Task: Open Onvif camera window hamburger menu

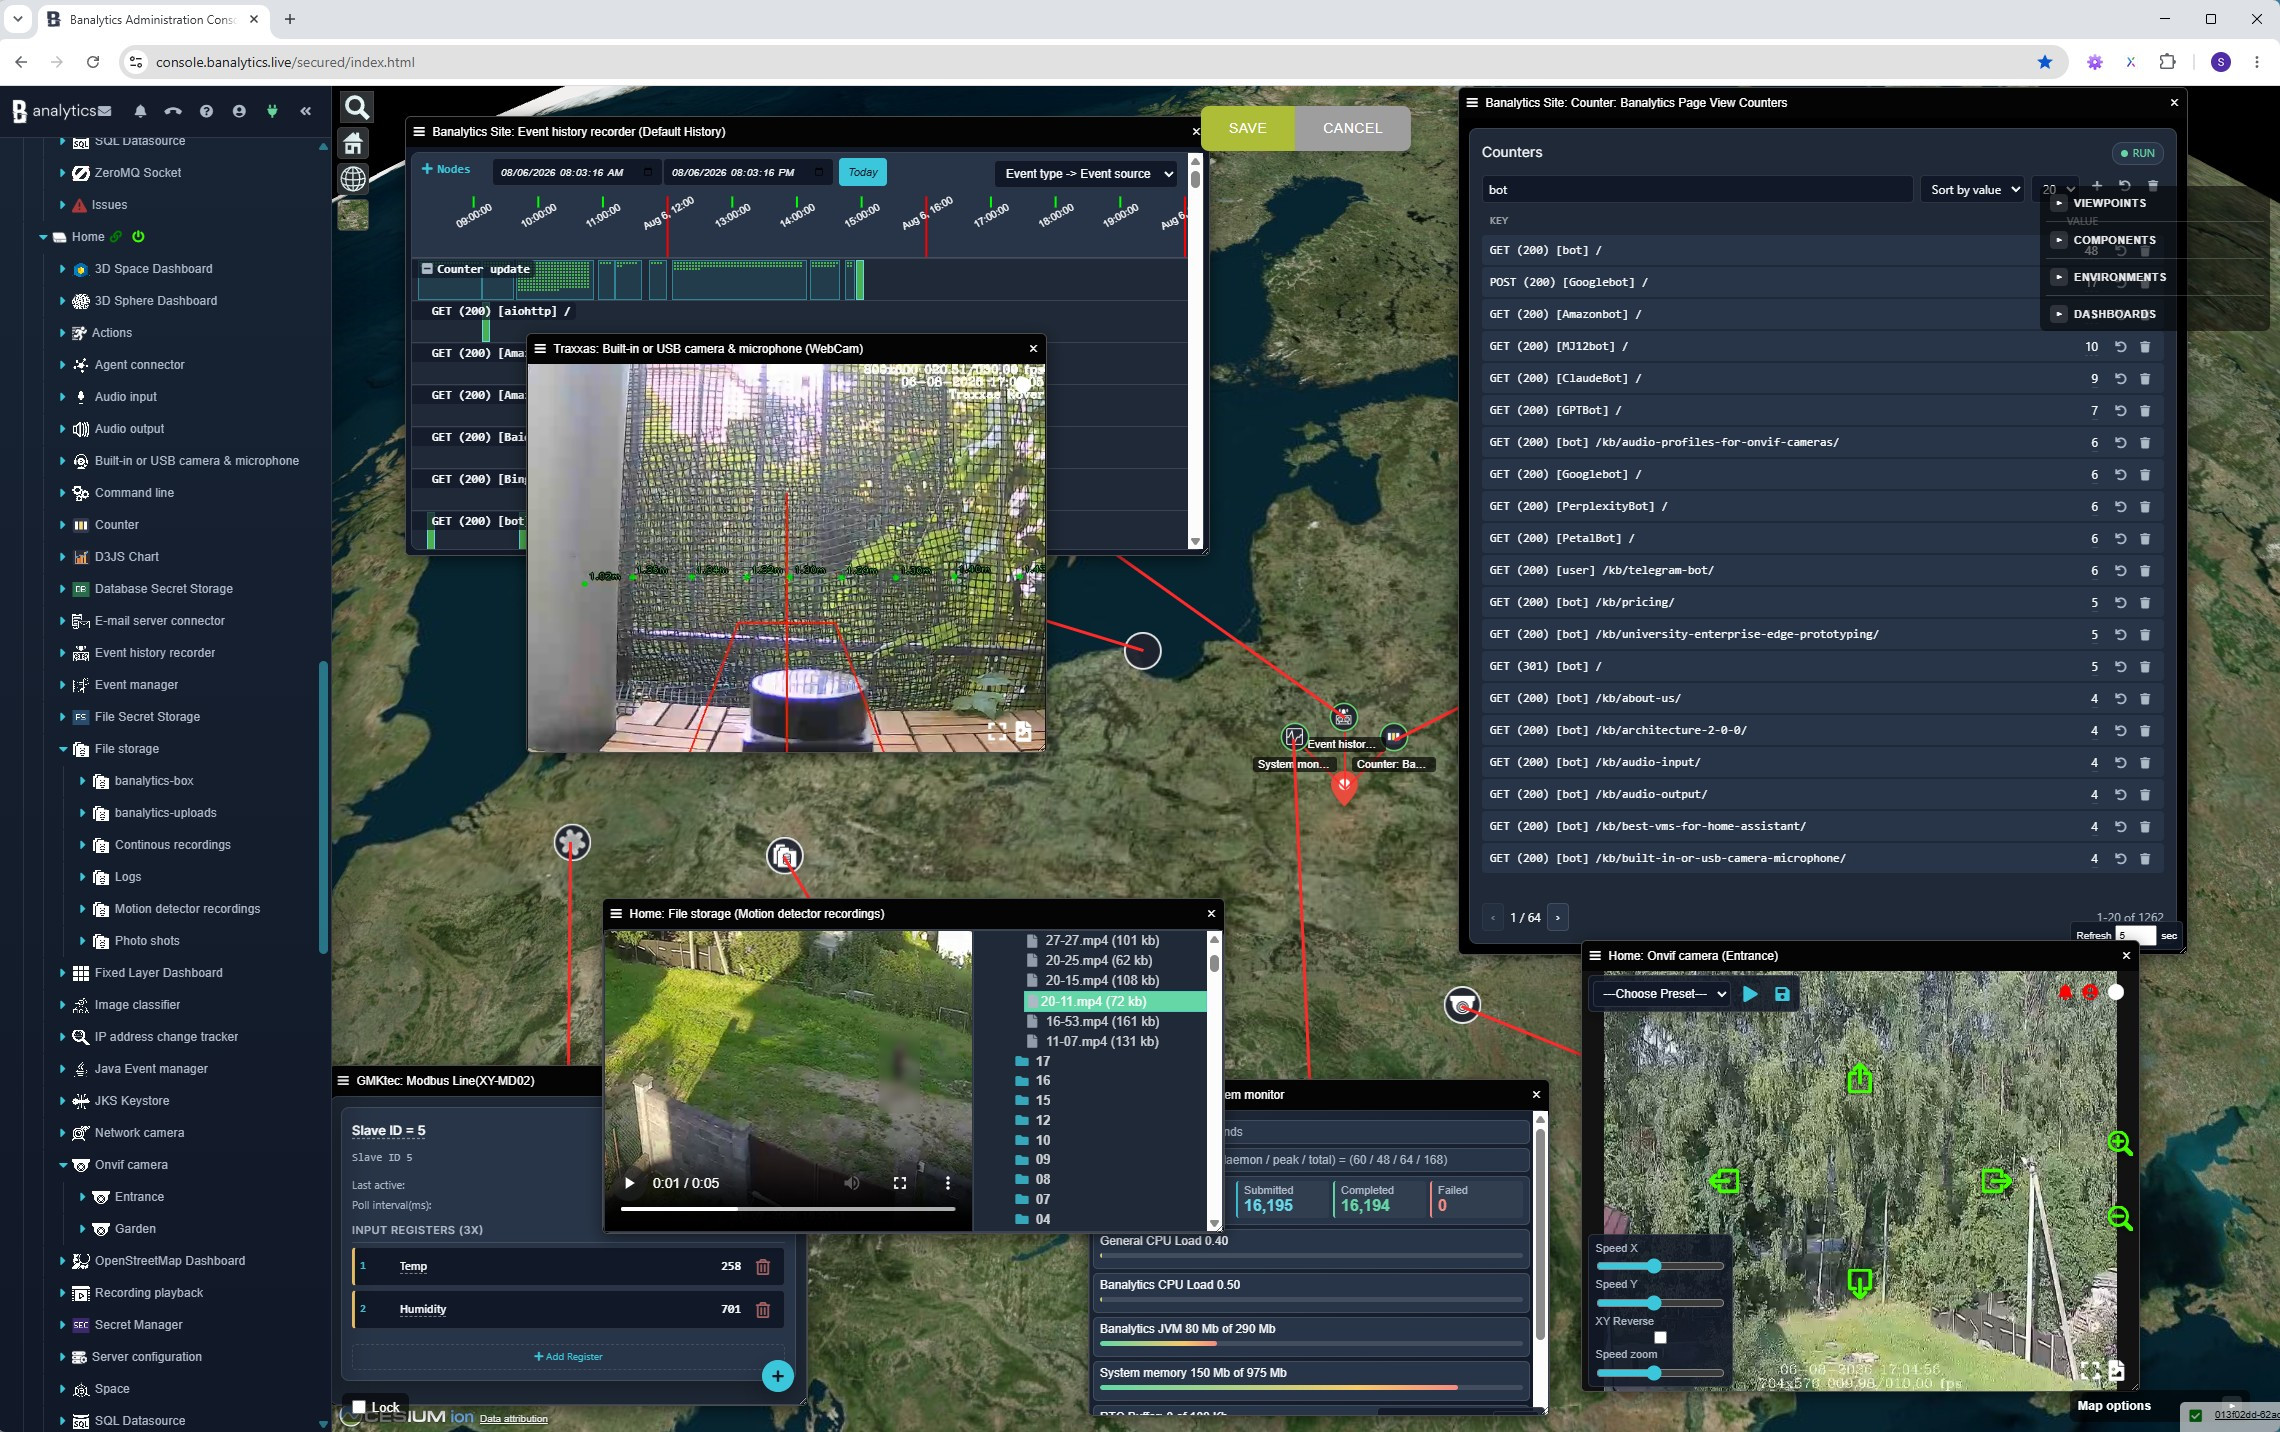Action: tap(1595, 956)
